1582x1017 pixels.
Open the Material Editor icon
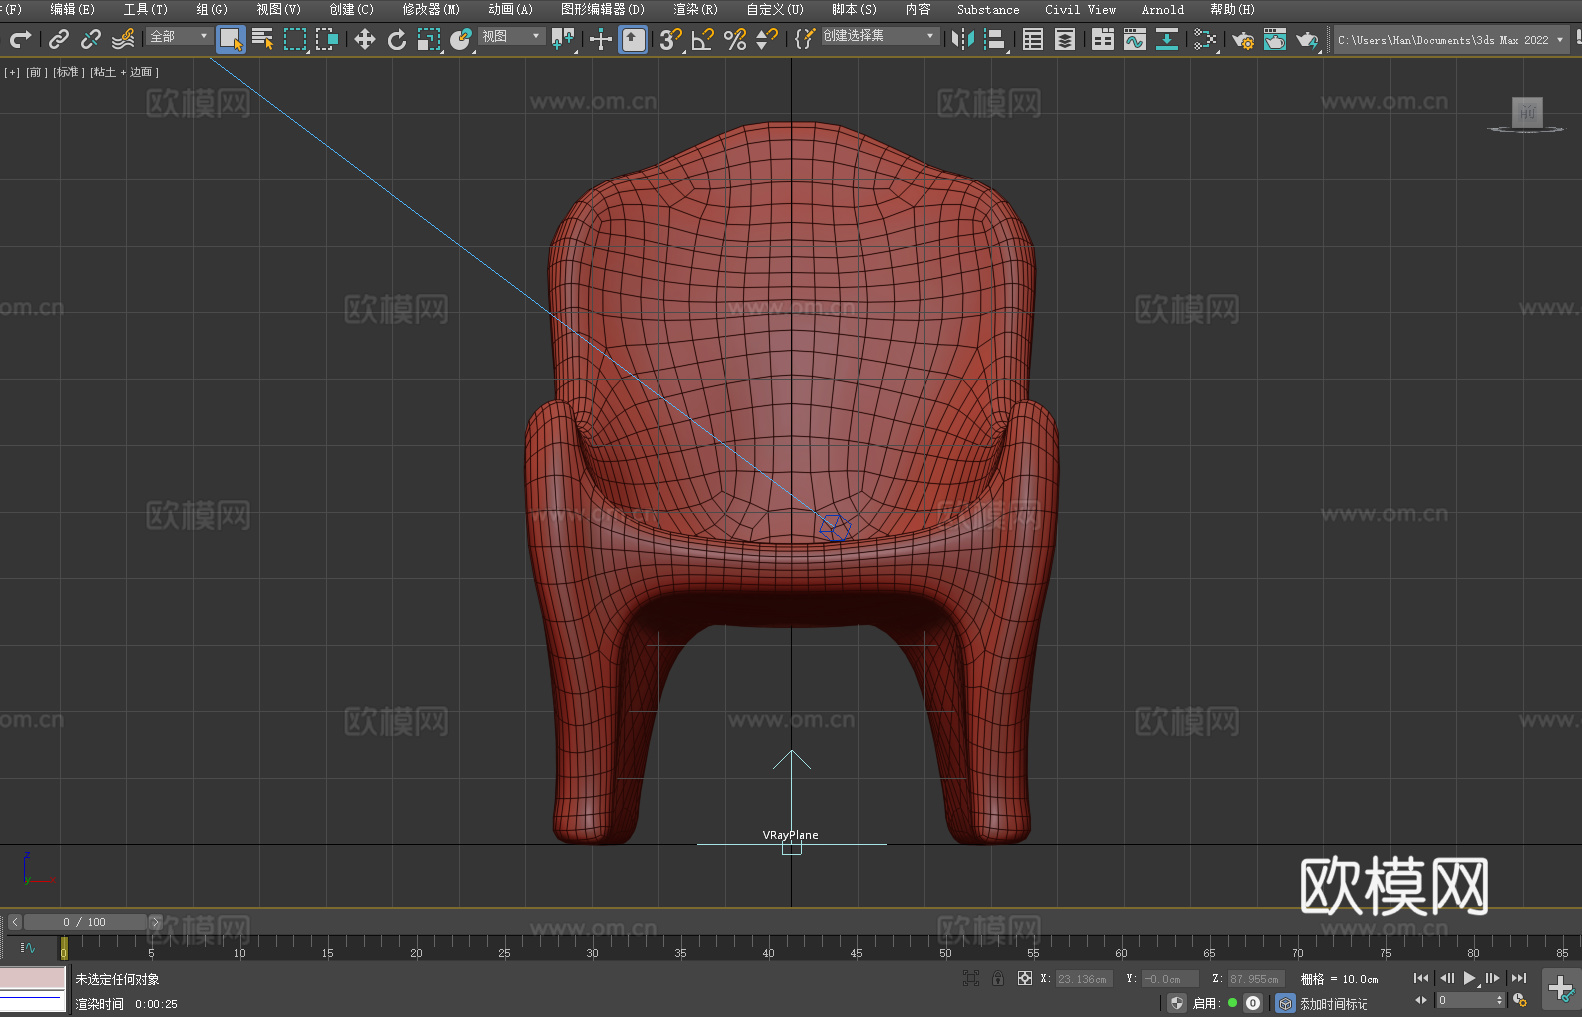(x=1205, y=39)
